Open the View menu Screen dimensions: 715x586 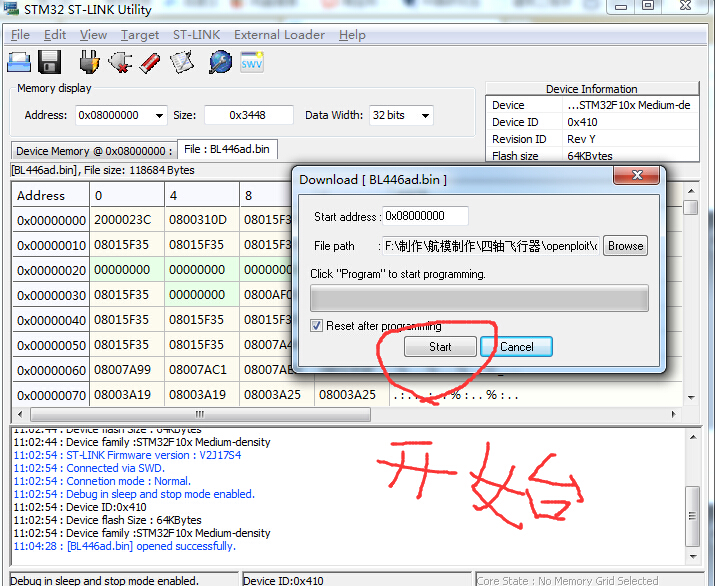93,35
